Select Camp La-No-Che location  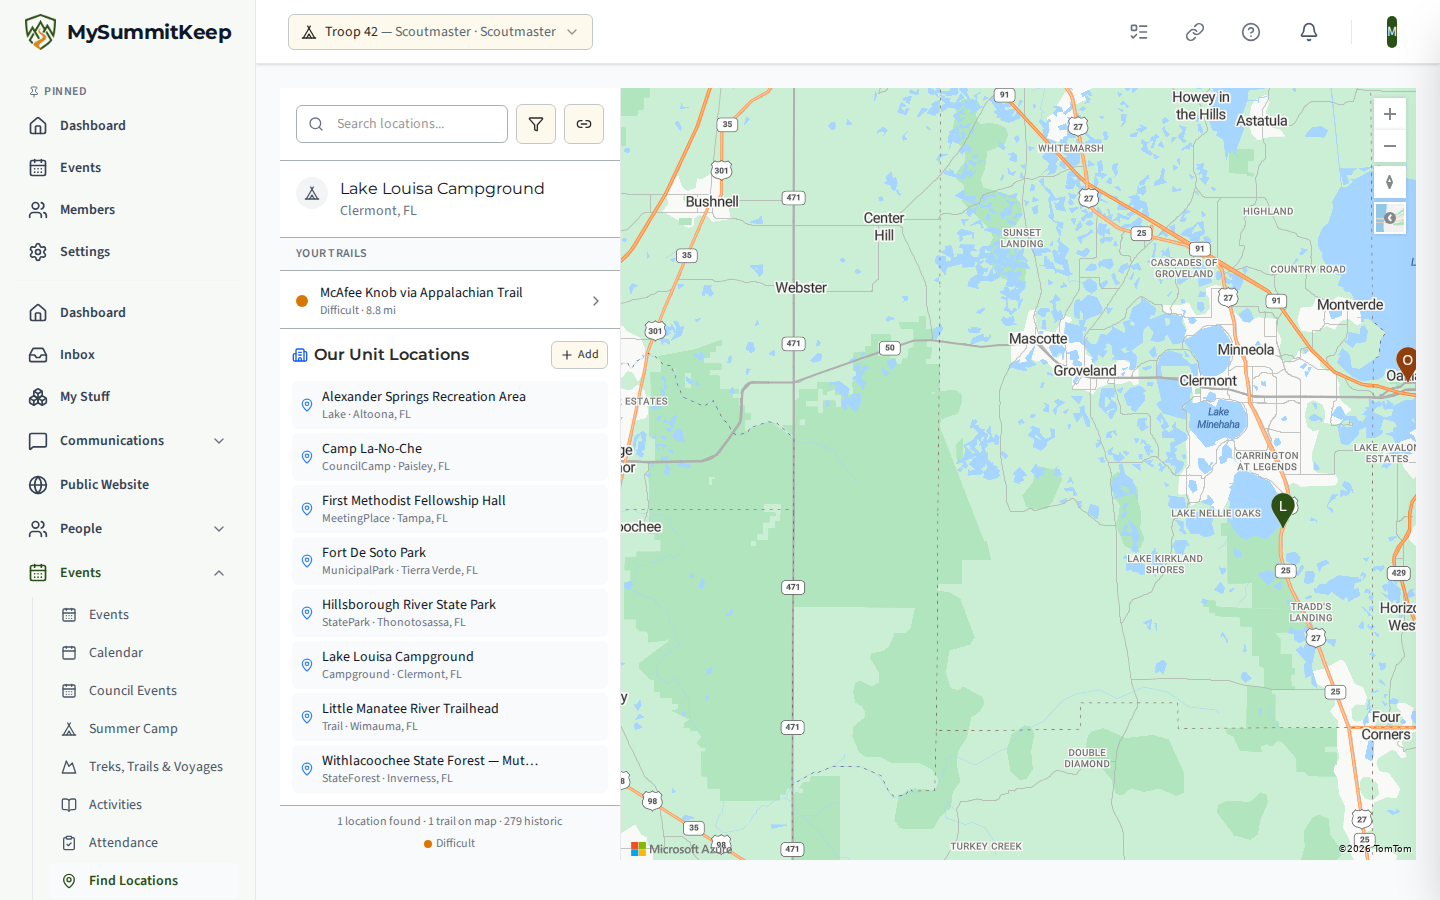[x=450, y=457]
